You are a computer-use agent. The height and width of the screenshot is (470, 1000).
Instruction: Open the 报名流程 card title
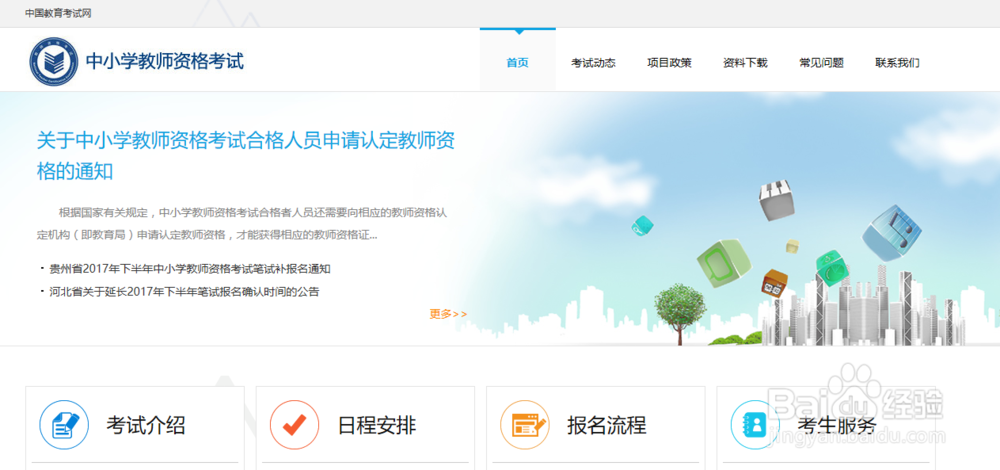(607, 425)
